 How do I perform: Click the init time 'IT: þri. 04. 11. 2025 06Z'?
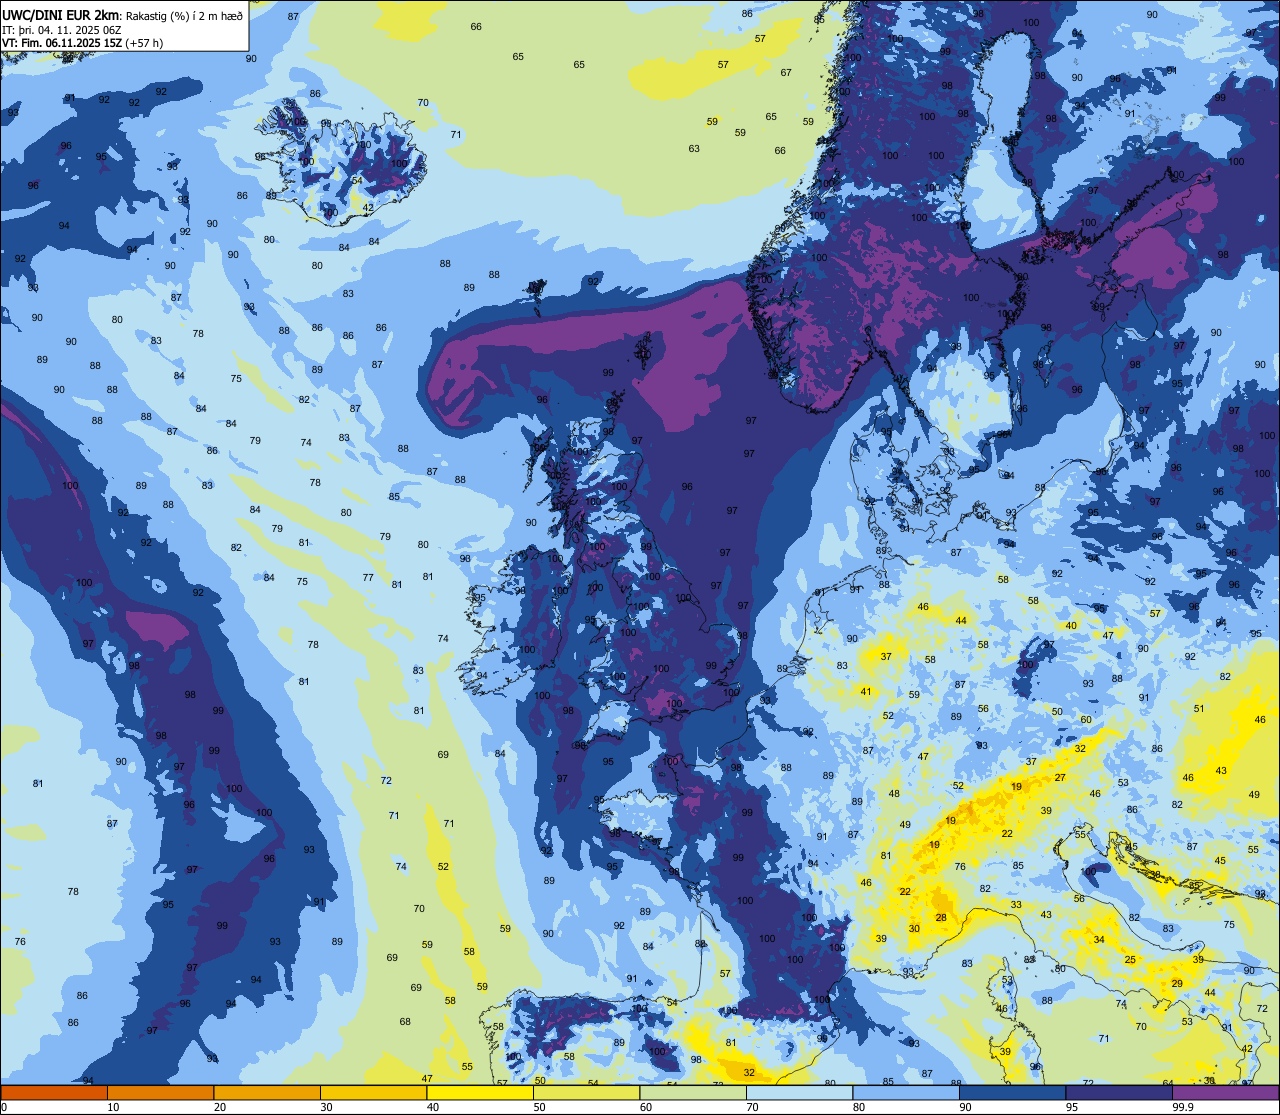point(62,30)
